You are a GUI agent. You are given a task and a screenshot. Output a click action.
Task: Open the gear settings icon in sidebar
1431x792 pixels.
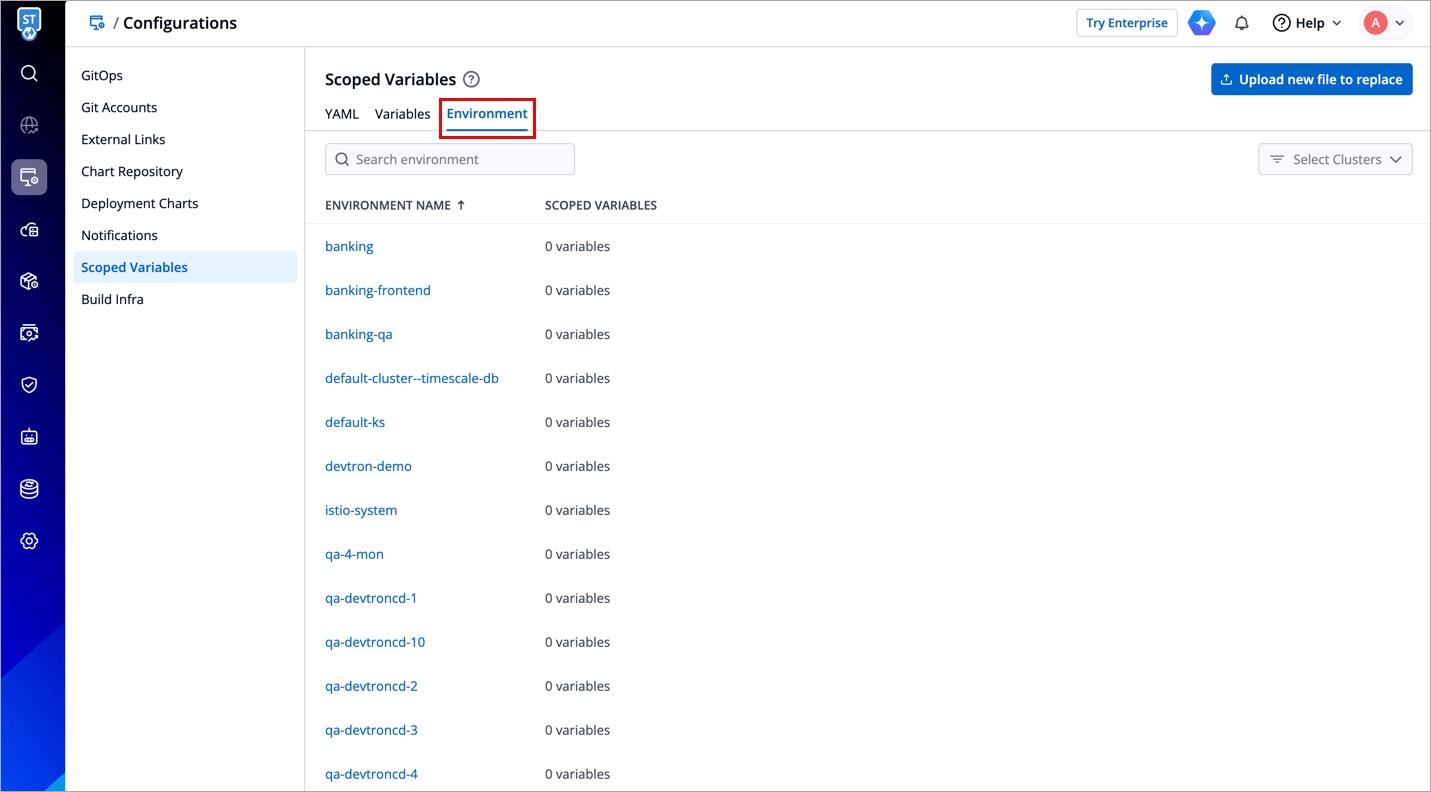(29, 541)
